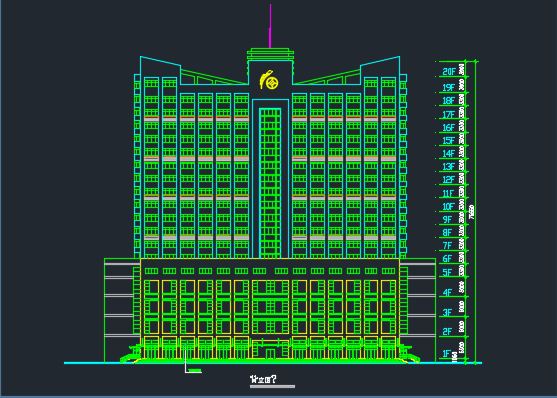Select the 2F floor label
The height and width of the screenshot is (398, 557).
447,332
